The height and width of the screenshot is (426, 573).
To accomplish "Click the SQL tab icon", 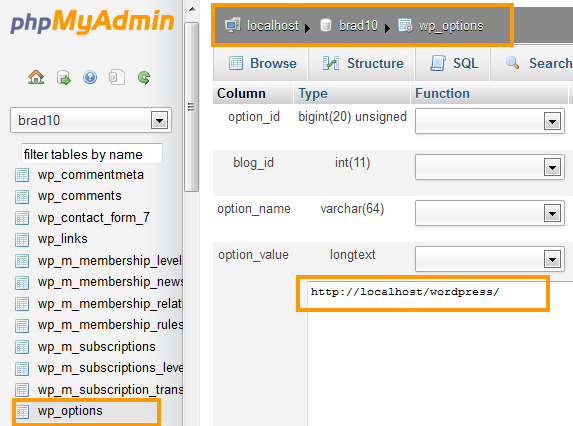I will click(x=438, y=63).
